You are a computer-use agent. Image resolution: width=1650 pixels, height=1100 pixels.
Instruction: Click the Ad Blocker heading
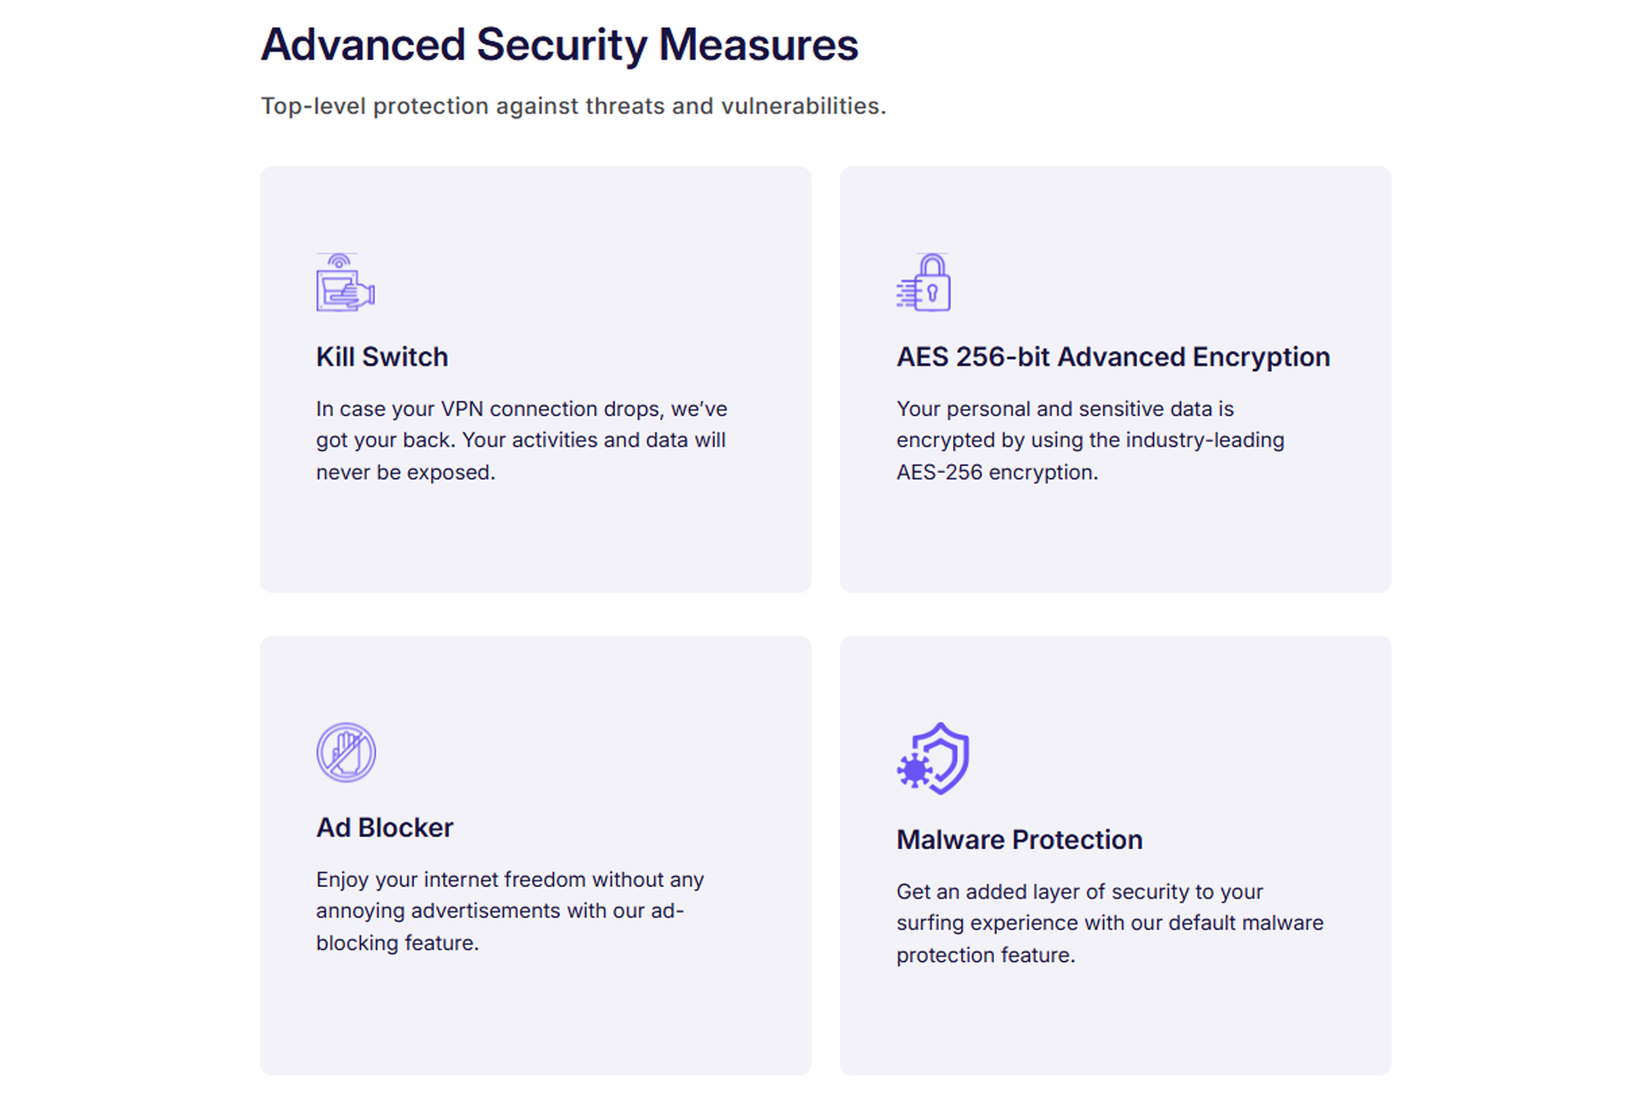(x=385, y=828)
